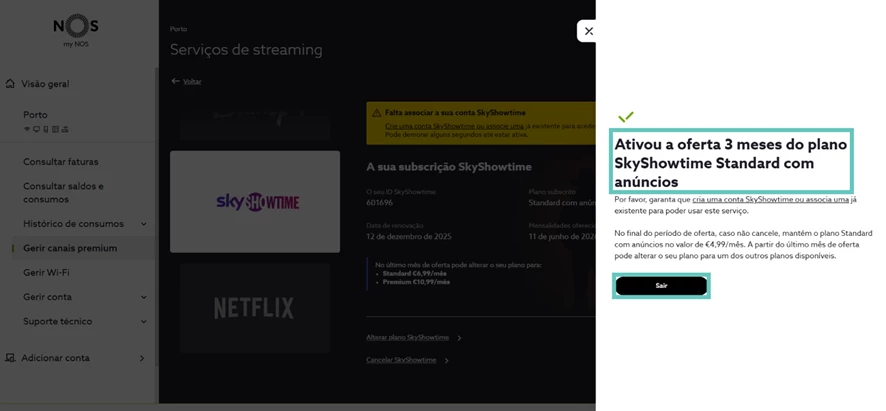Open Cancelar SkyShowtime link

coord(401,360)
